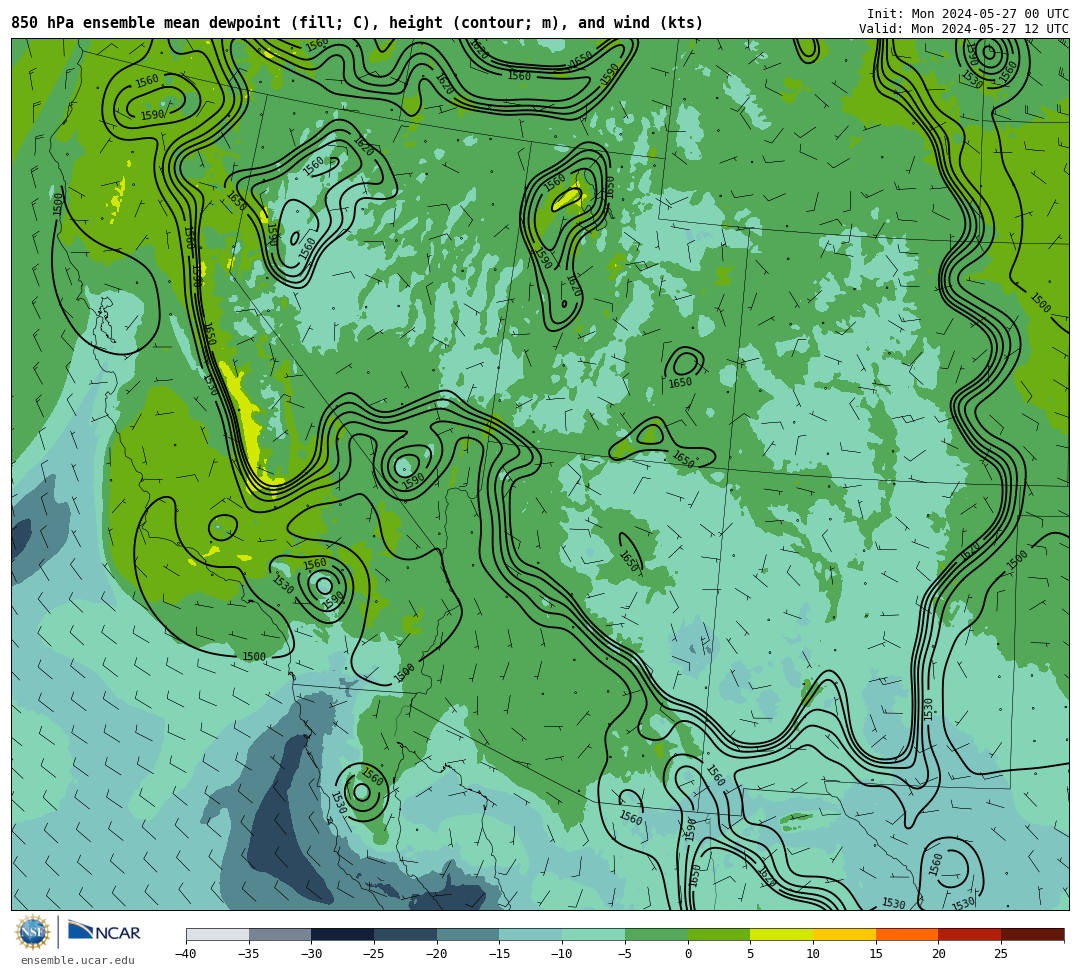Click the yellow-green 5 to 10 swatch
The width and height of the screenshot is (1080, 973).
[x=782, y=934]
